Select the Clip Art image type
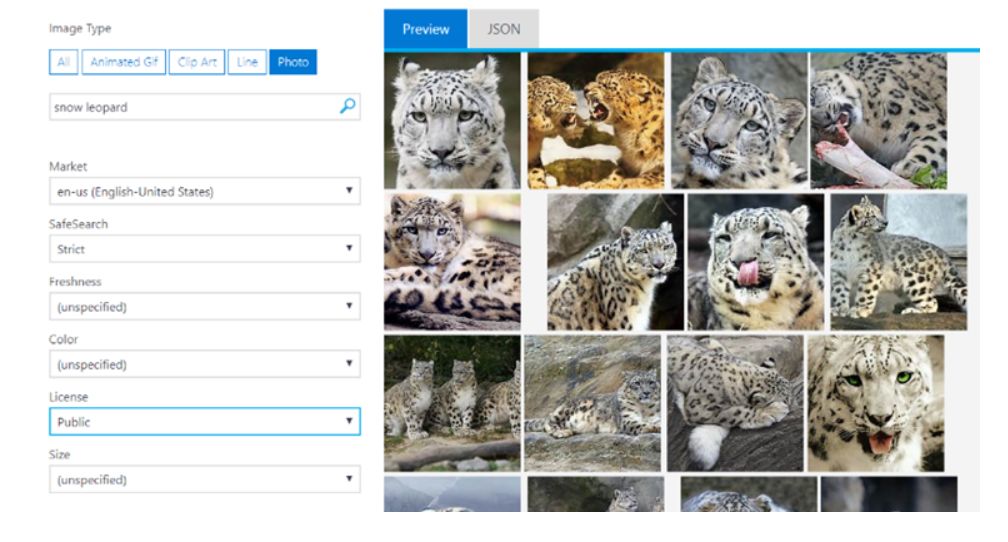Image resolution: width=1008 pixels, height=542 pixels. (x=195, y=62)
